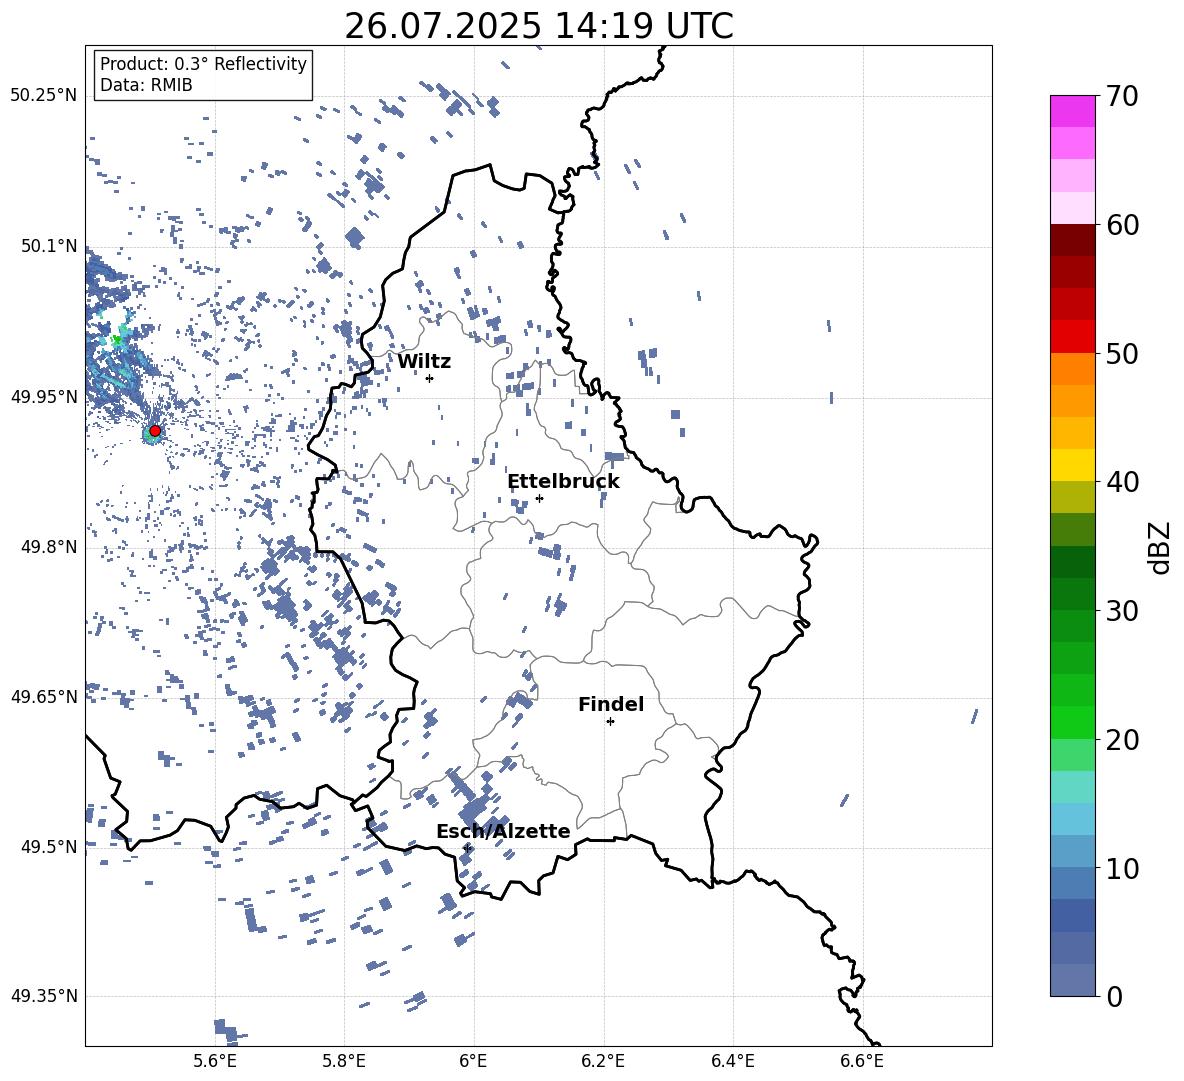Click the Esch/Alzette station cross marker
This screenshot has width=1184, height=1081.
(467, 848)
